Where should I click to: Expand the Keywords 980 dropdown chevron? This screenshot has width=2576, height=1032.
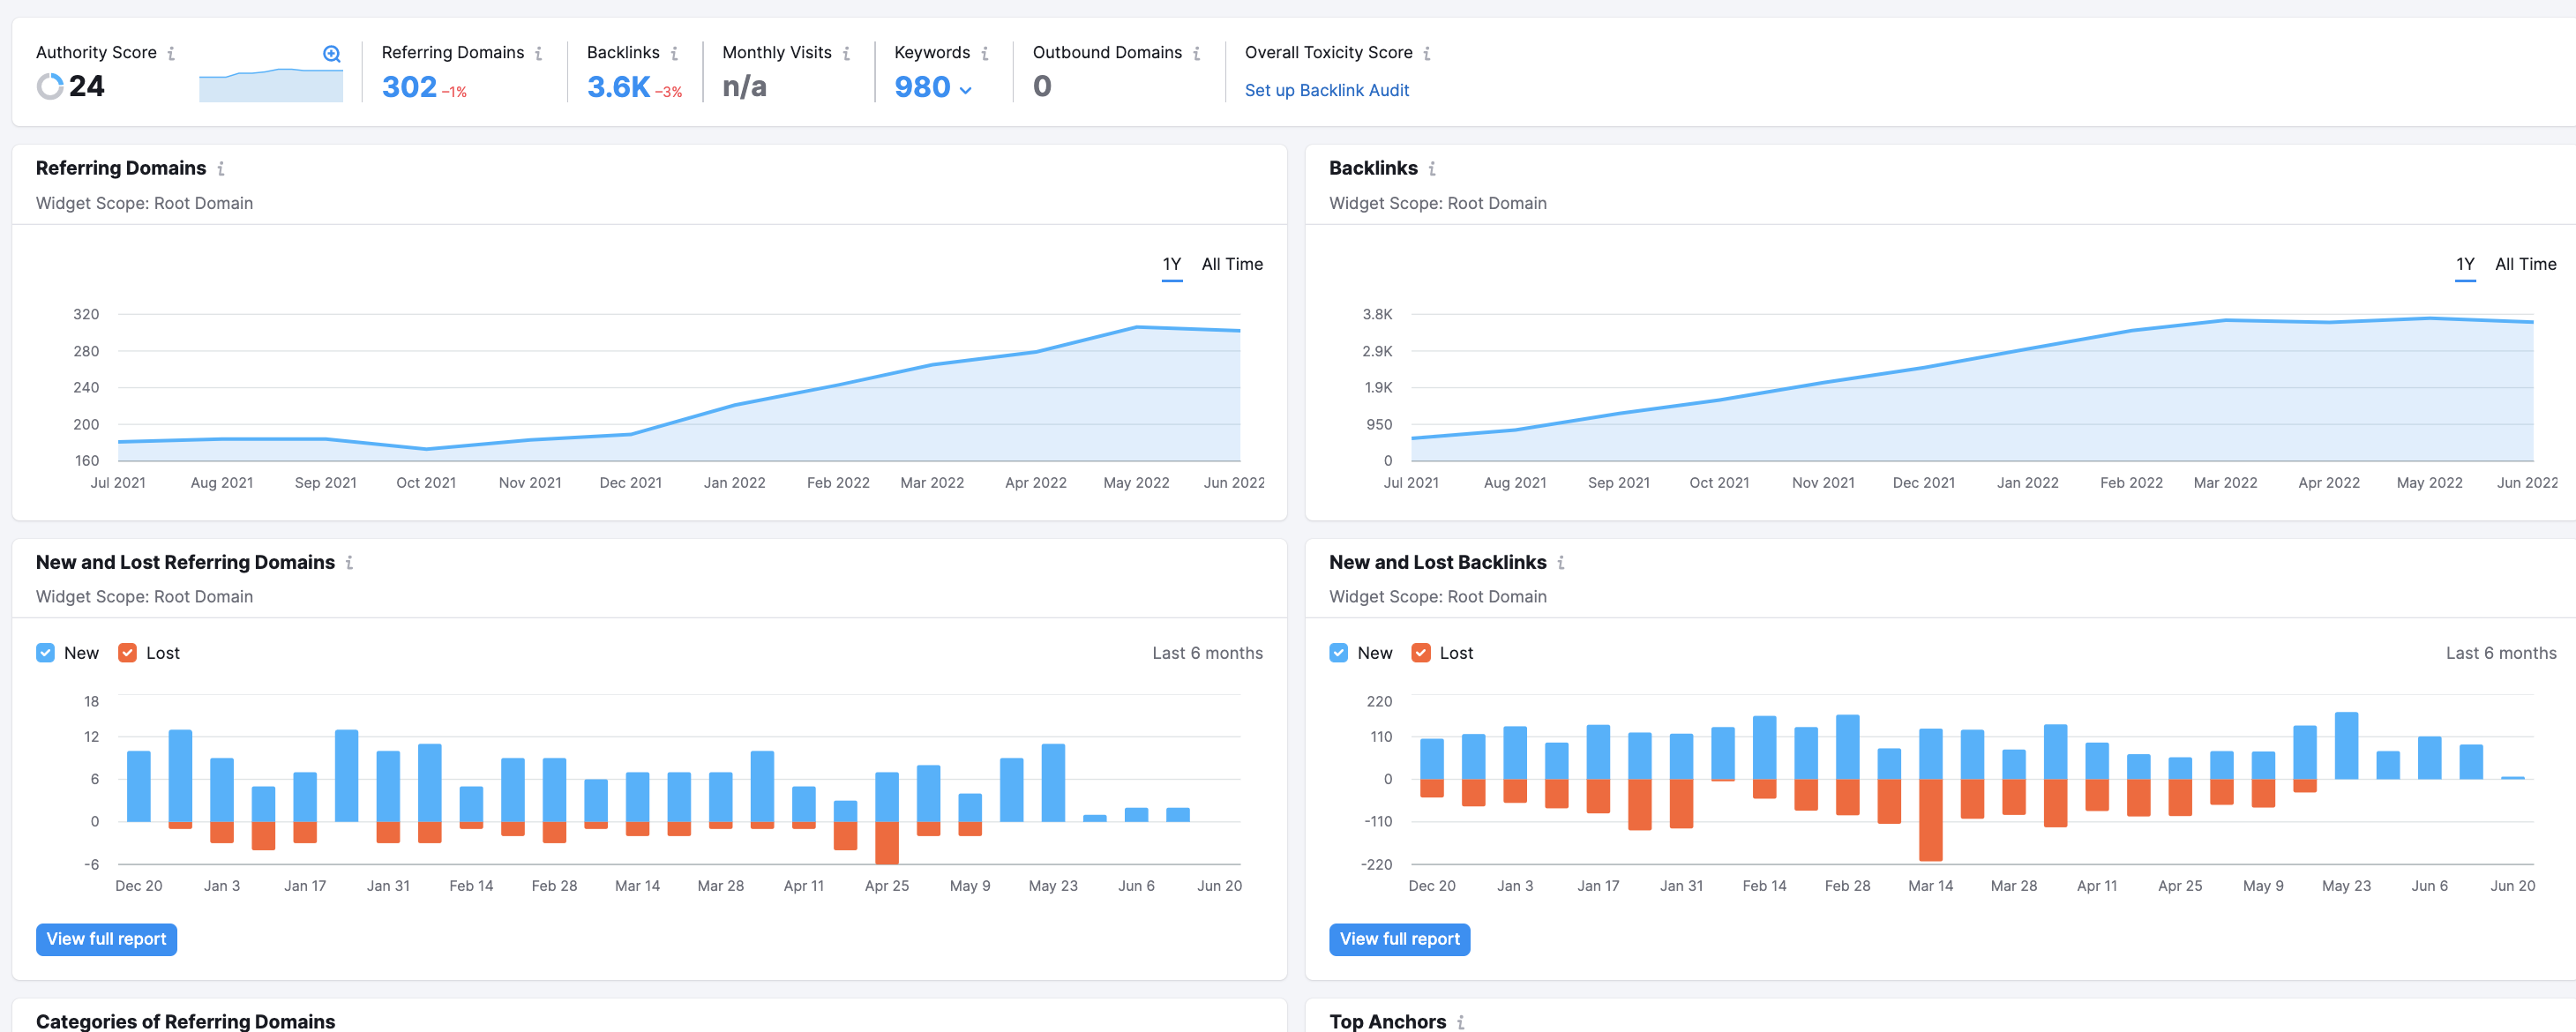click(966, 90)
